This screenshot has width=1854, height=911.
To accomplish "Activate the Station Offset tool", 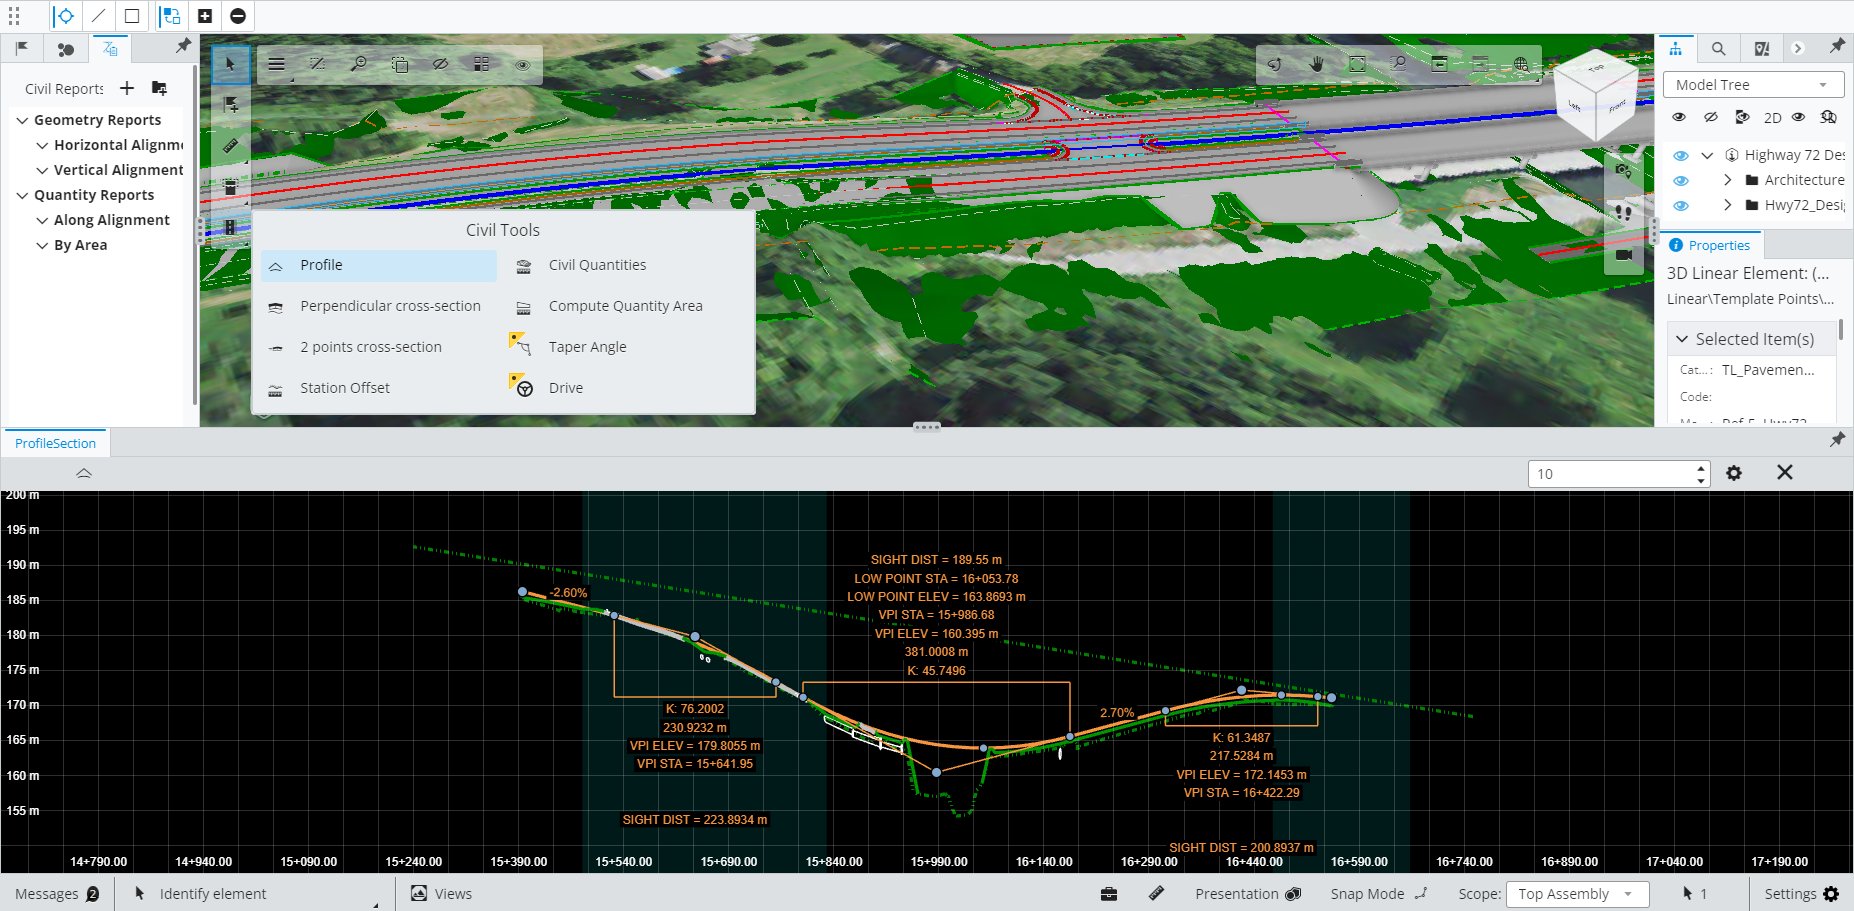I will pos(344,388).
